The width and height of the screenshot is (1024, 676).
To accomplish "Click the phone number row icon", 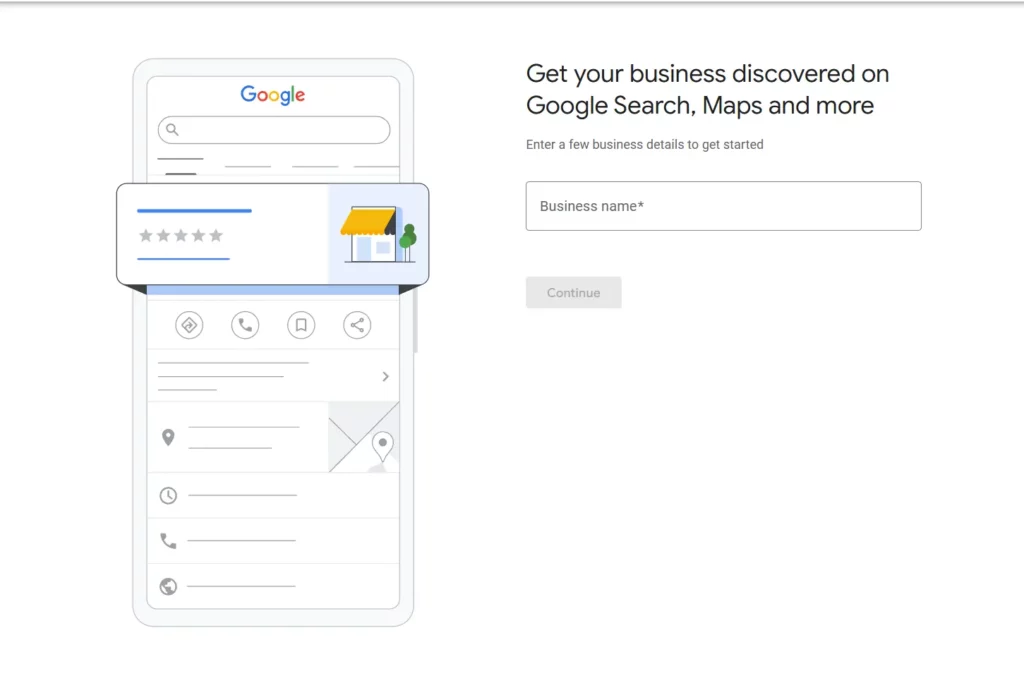I will click(x=167, y=540).
